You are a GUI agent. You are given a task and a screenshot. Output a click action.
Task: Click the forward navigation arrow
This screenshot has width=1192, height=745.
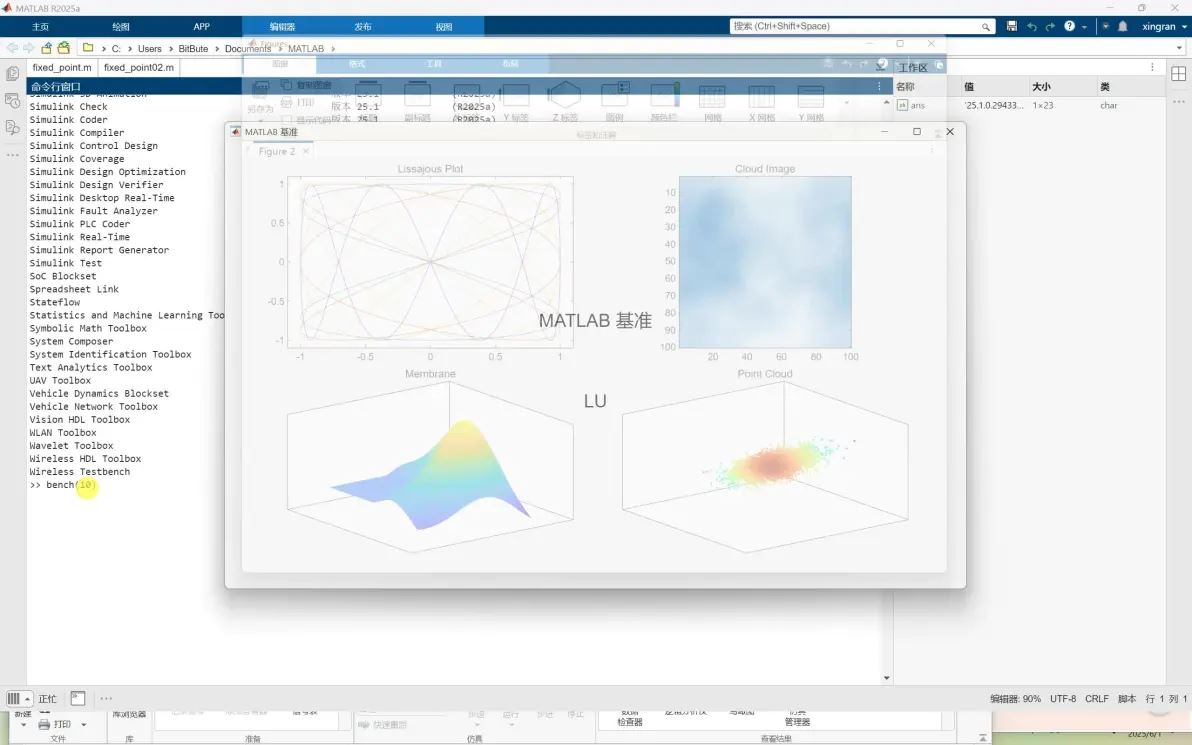pyautogui.click(x=29, y=48)
